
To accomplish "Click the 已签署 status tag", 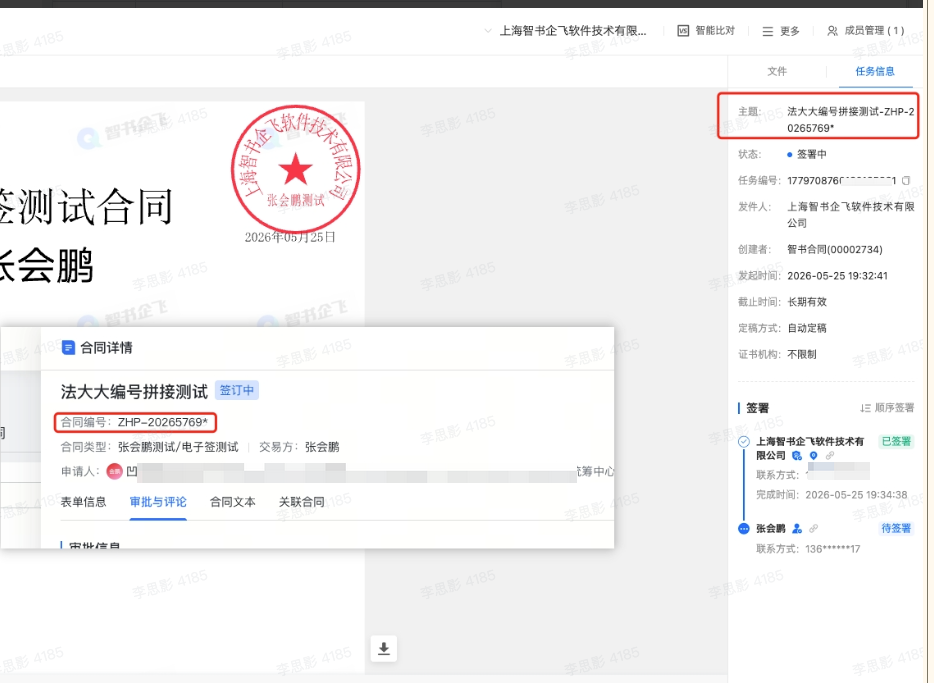I will coord(896,441).
